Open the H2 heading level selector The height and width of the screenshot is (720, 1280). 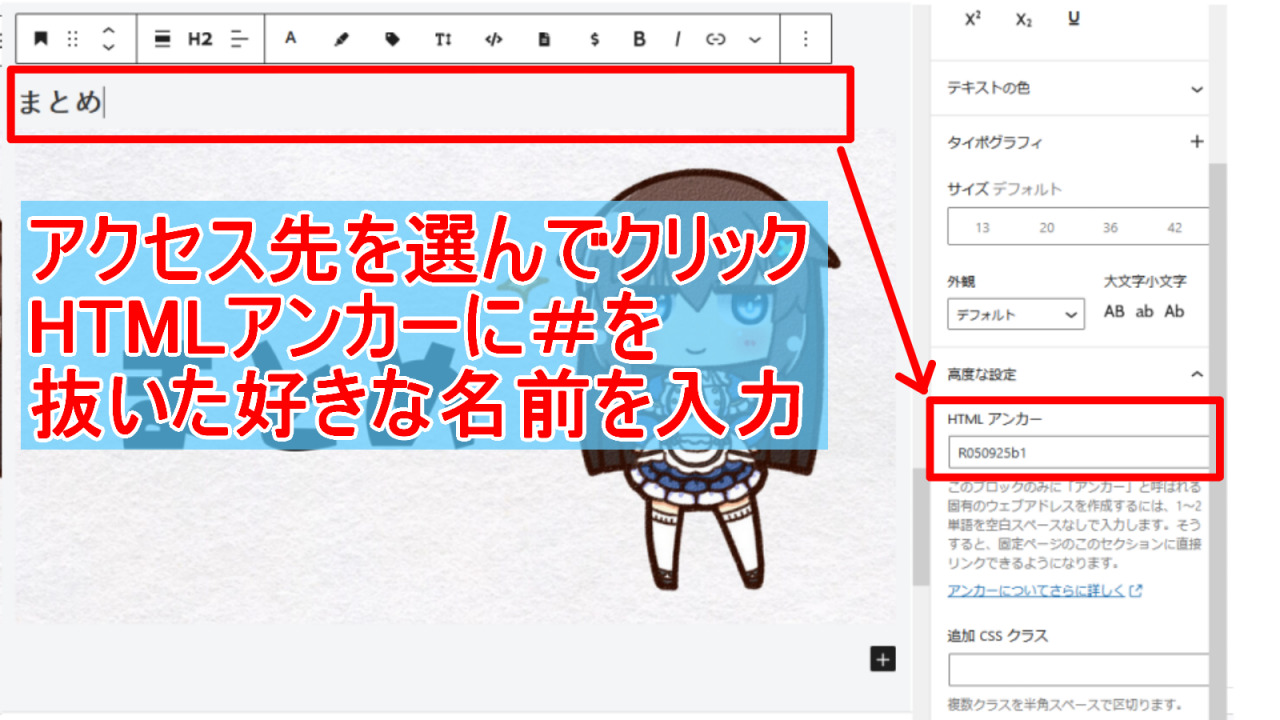[200, 39]
